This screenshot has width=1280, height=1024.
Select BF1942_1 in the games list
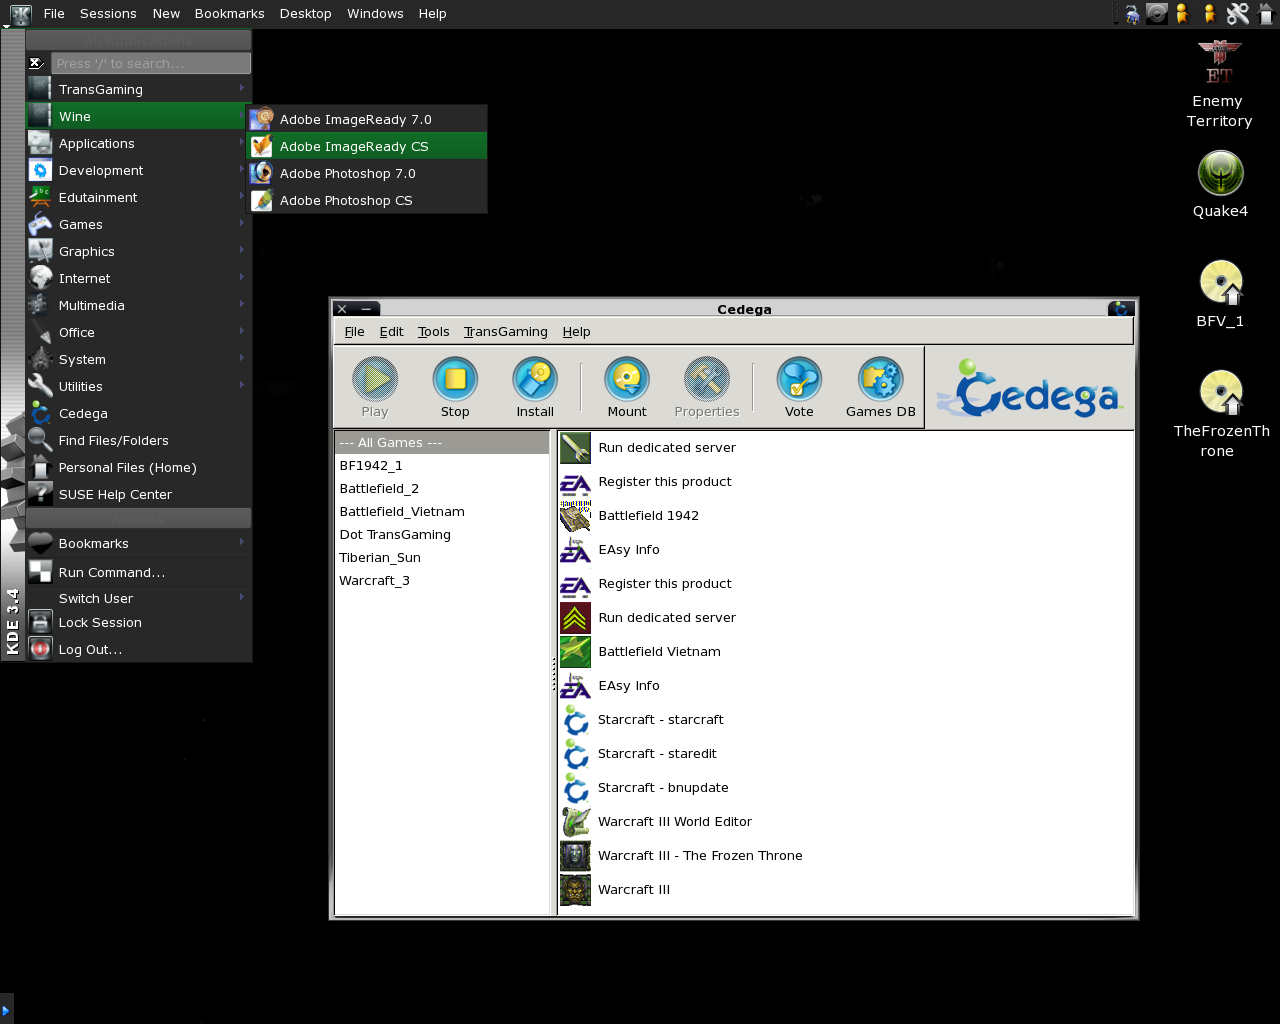point(442,466)
